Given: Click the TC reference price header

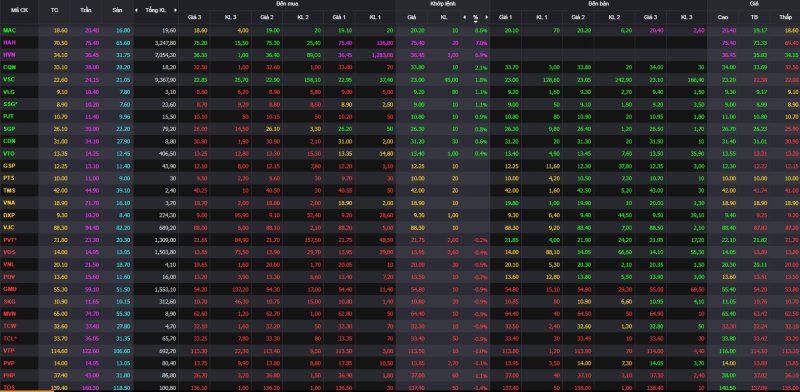Looking at the screenshot, I should click(x=55, y=10).
